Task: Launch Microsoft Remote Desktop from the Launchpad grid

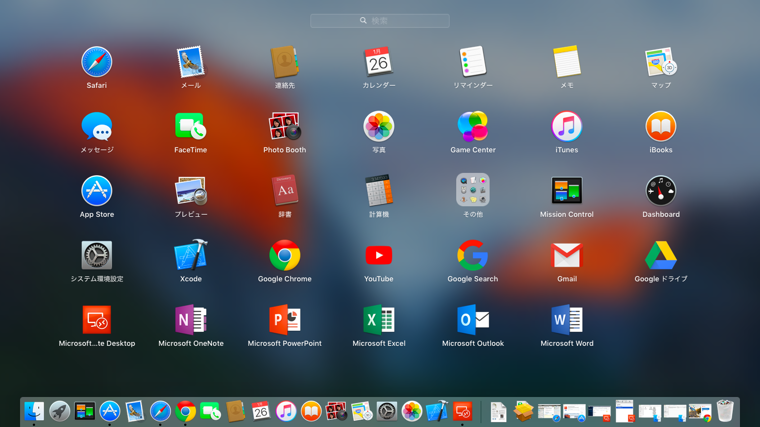Action: 96,320
